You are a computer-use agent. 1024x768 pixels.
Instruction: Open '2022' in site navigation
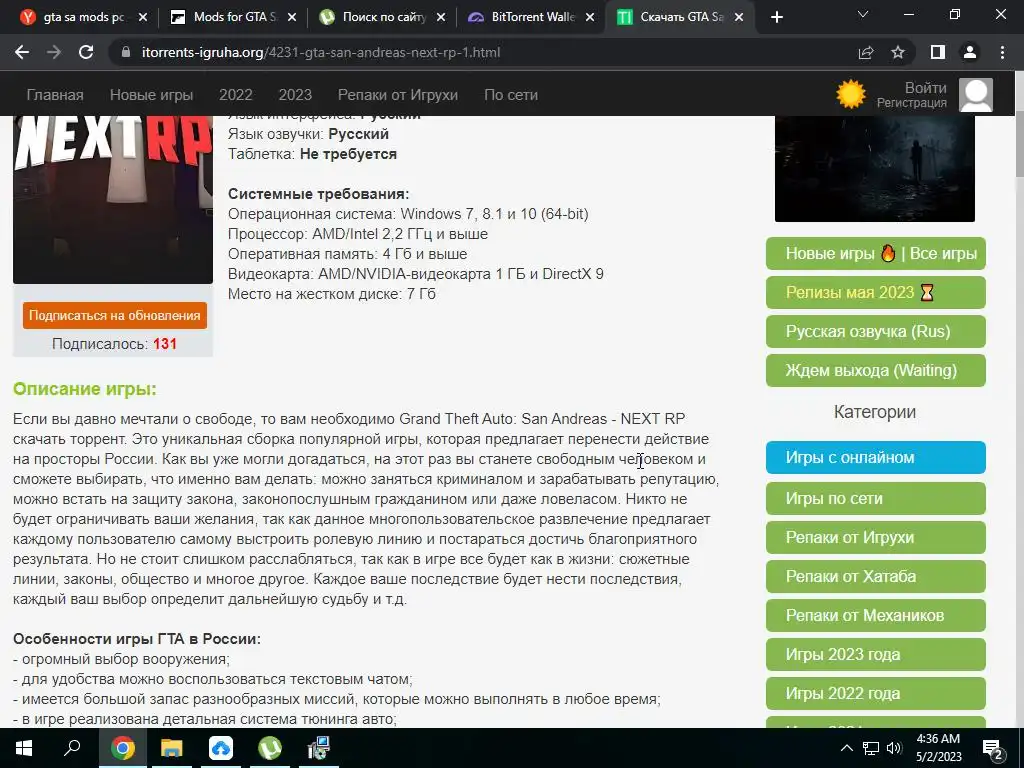coord(236,95)
